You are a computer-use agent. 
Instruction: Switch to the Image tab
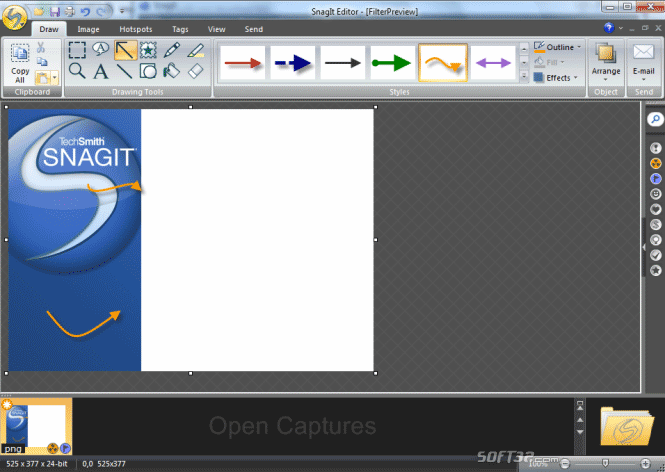coord(88,29)
